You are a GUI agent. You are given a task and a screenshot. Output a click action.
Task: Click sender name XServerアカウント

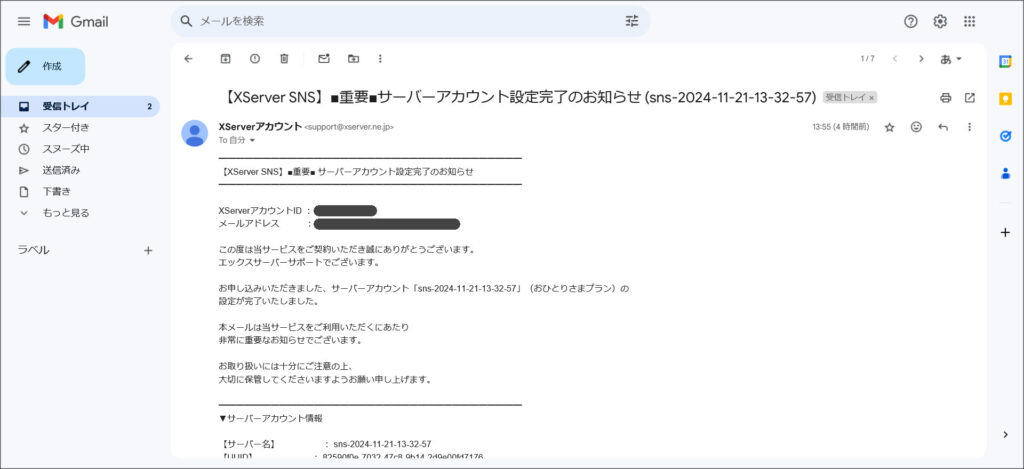click(x=260, y=127)
